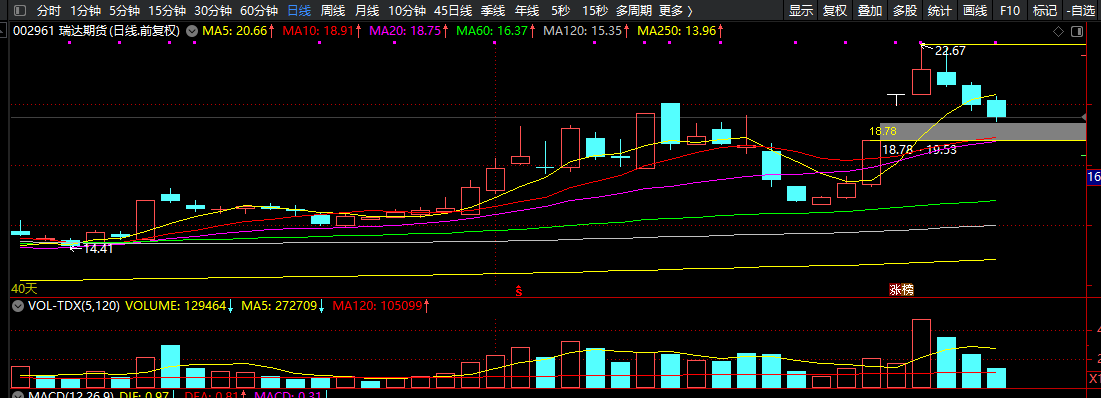Click the 22.67 high price arrow marker
Image resolution: width=1101 pixels, height=398 pixels.
[944, 51]
